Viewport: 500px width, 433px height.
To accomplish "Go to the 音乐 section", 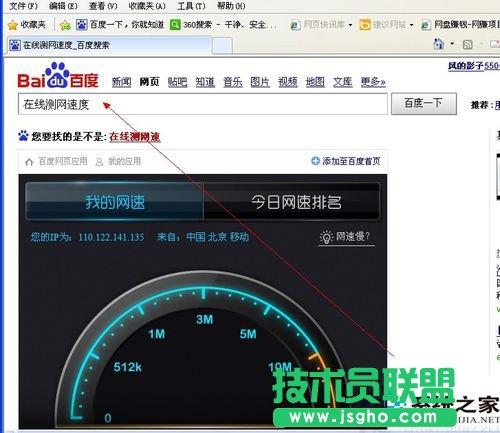I will pyautogui.click(x=233, y=82).
